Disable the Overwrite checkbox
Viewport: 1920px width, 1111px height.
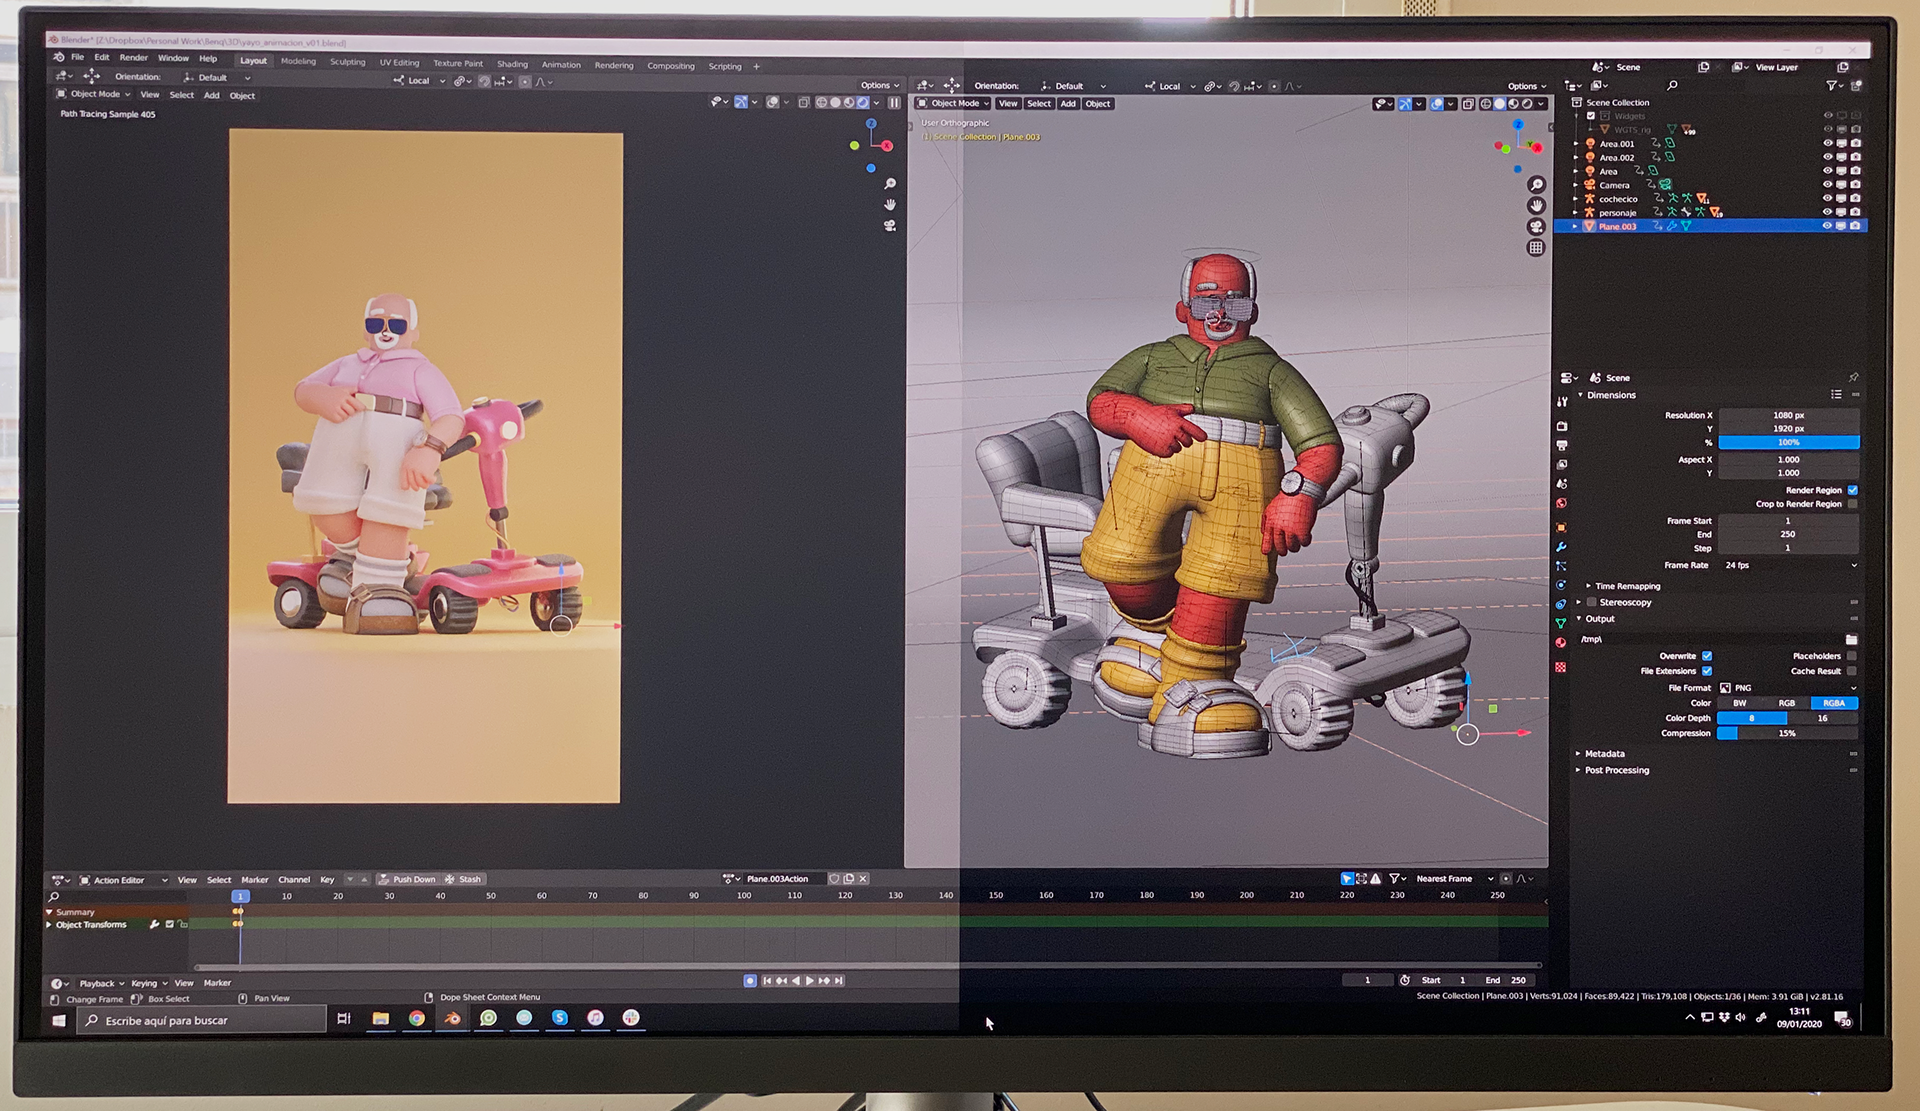point(1707,656)
